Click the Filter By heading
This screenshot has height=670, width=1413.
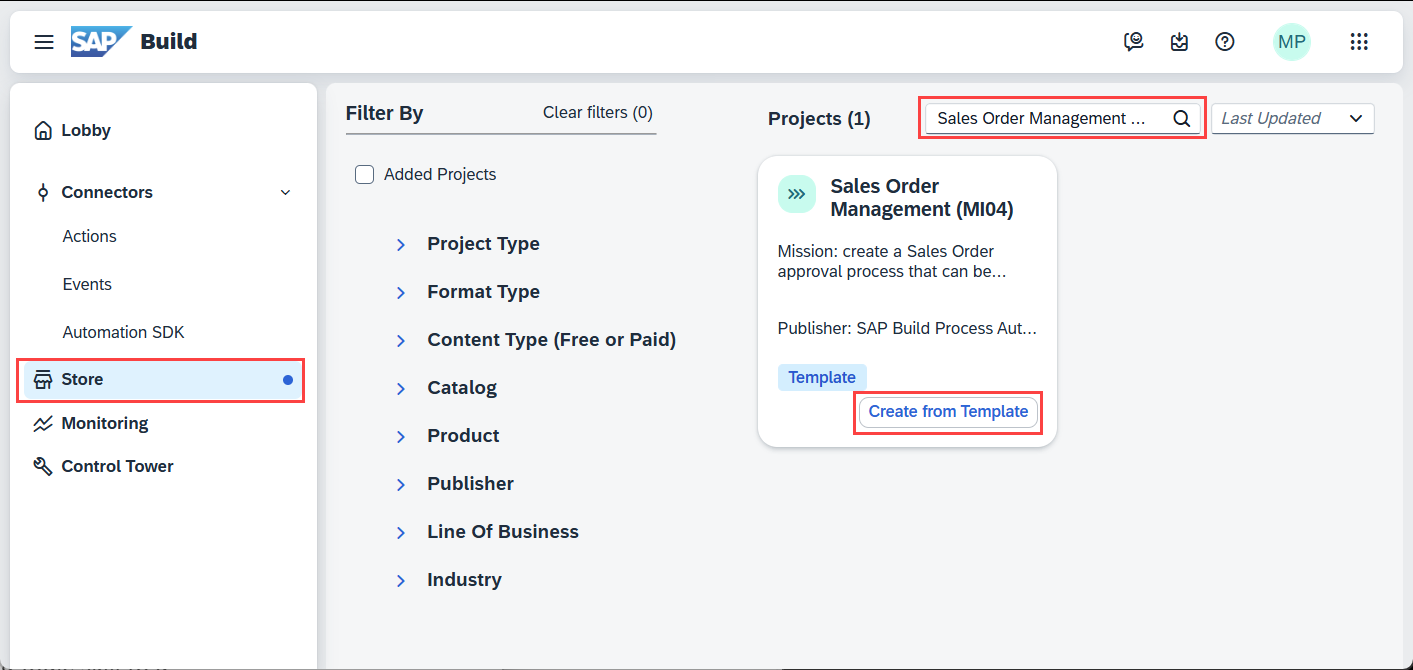pyautogui.click(x=384, y=114)
